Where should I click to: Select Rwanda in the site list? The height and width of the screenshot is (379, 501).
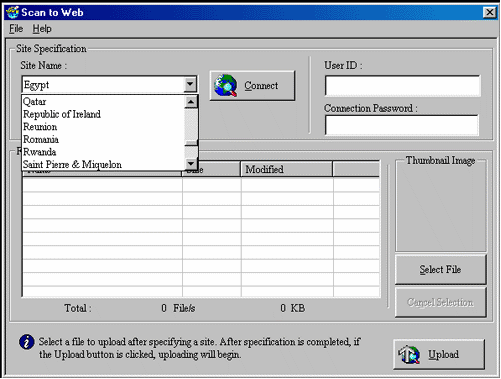click(103, 152)
